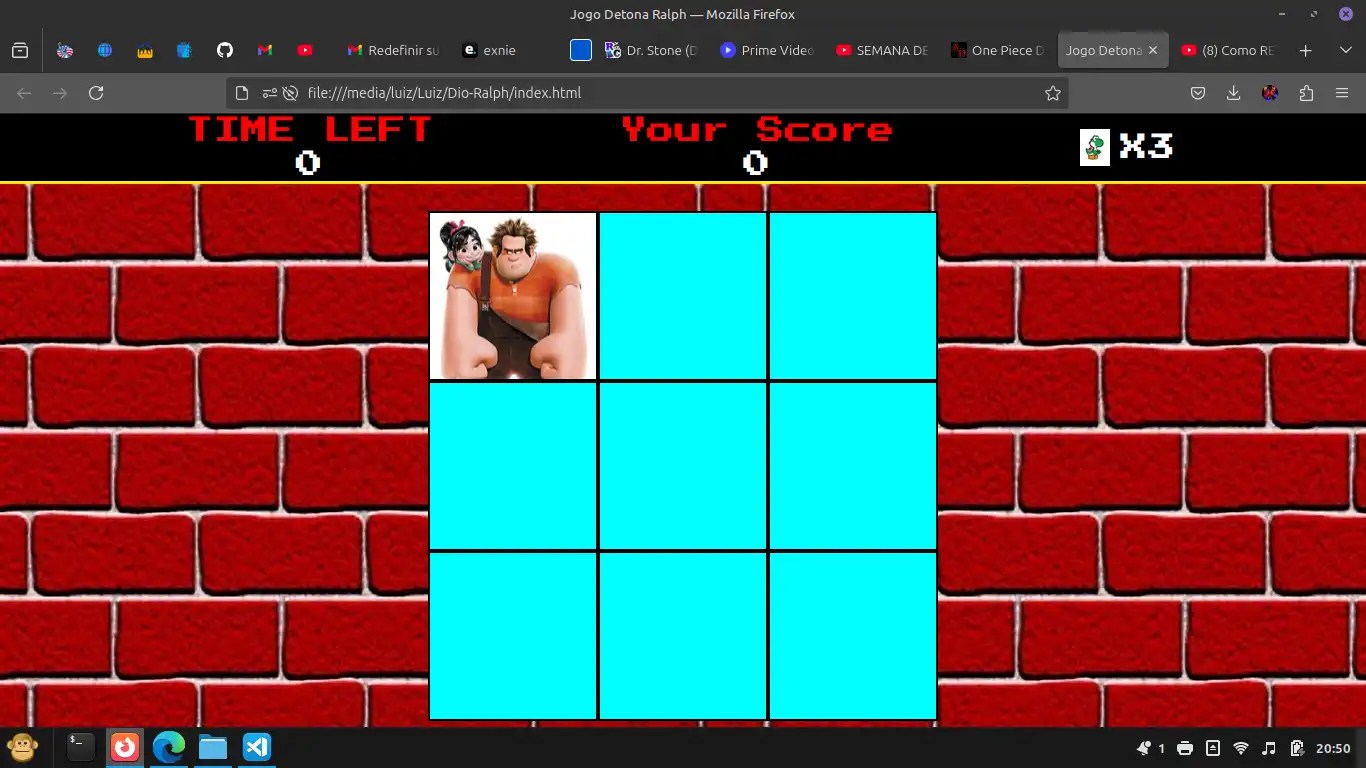Switch to (8) Como RE tab
The image size is (1366, 768).
click(x=1228, y=50)
